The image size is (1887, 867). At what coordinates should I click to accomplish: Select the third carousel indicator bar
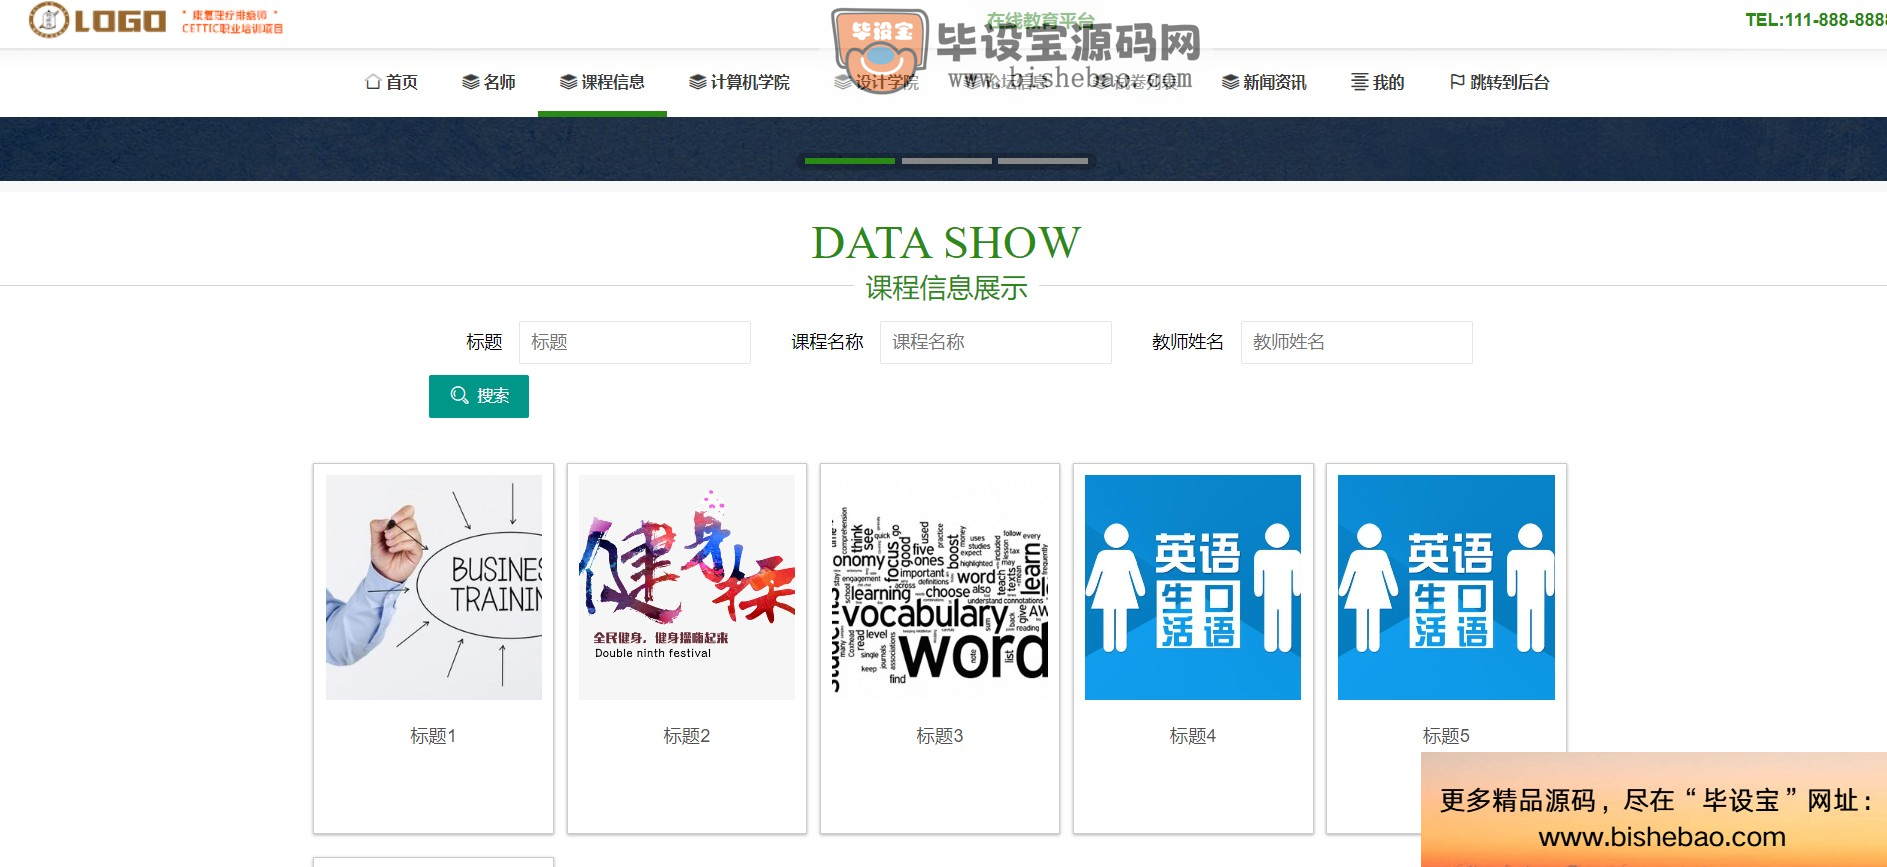[x=1043, y=161]
